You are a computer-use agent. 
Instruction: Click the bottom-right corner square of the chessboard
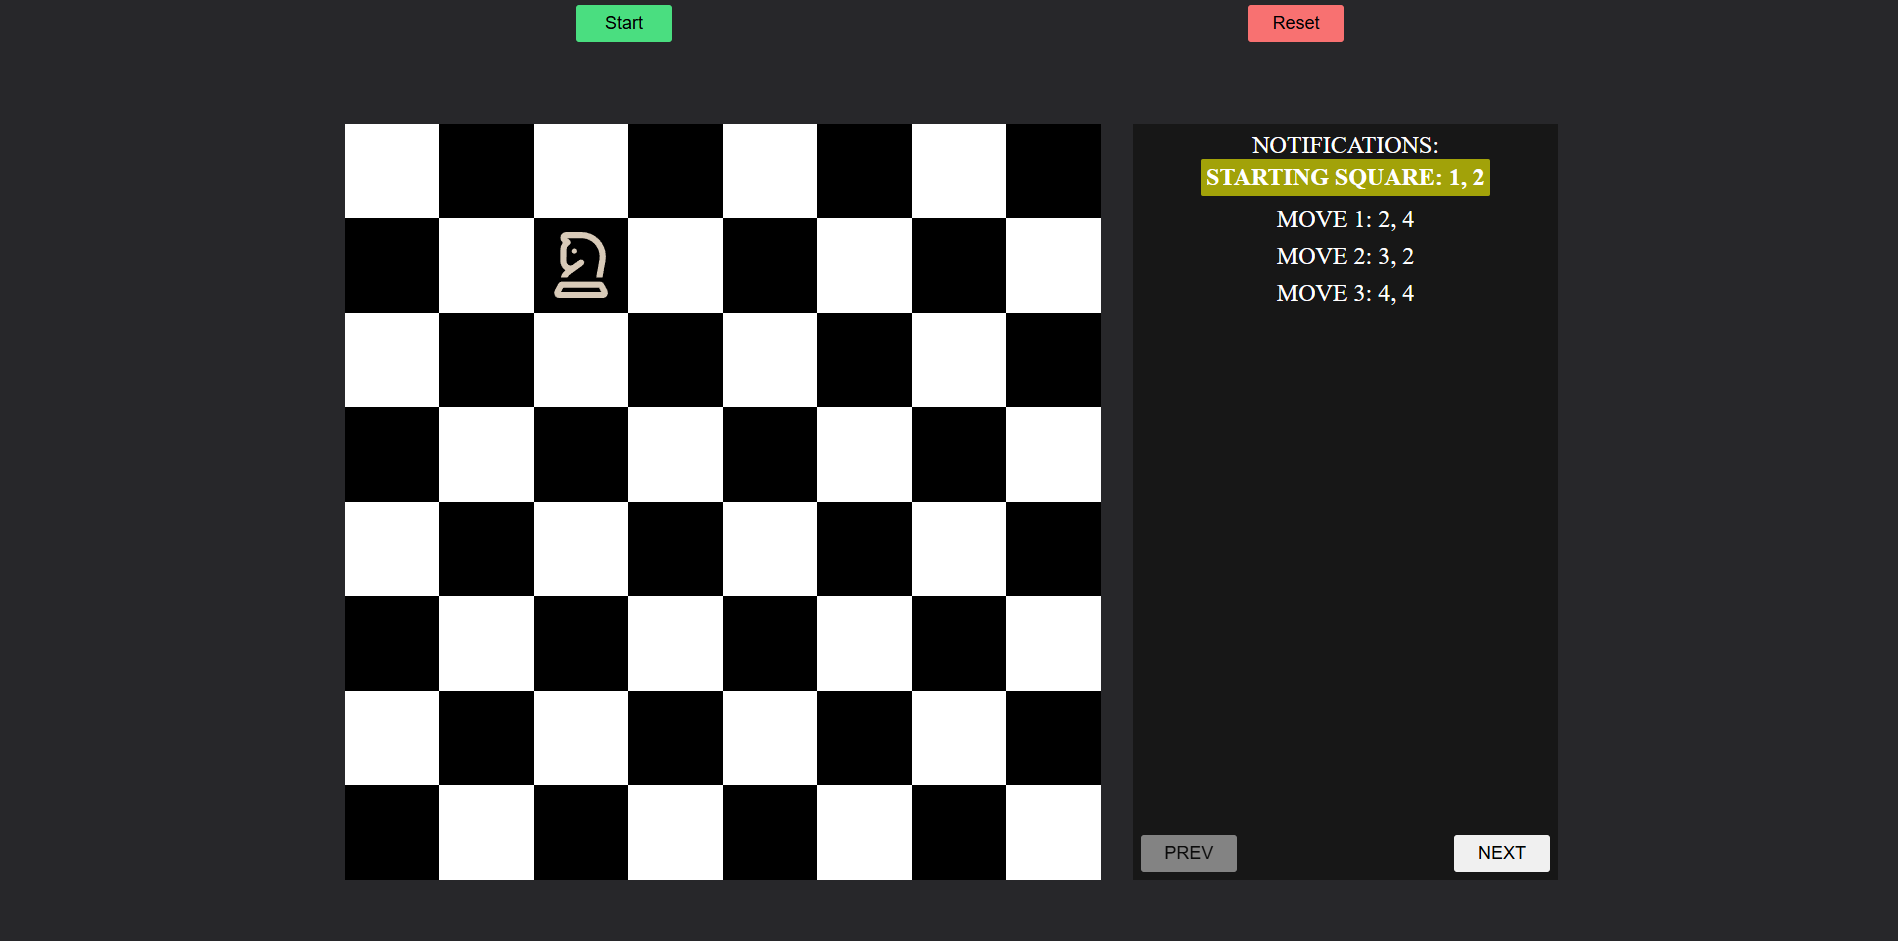pyautogui.click(x=1053, y=832)
